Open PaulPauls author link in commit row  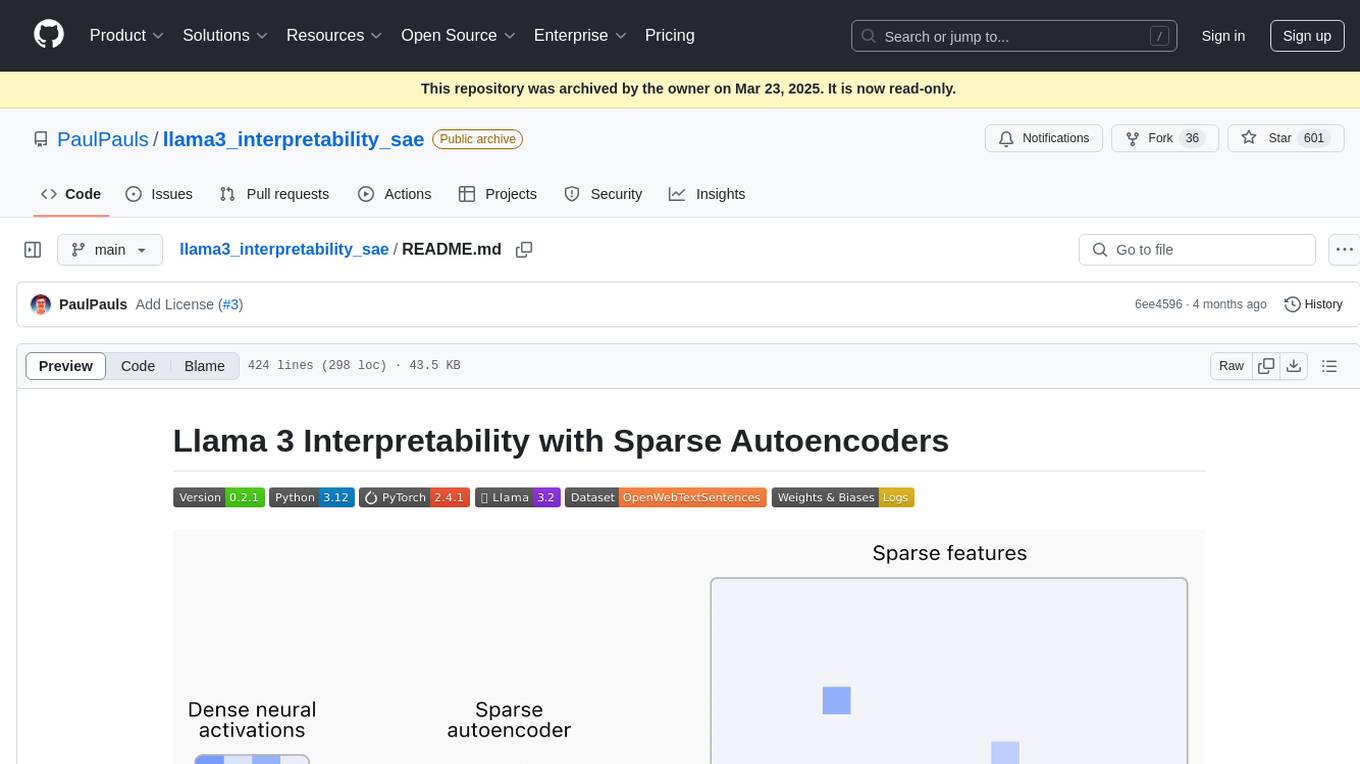coord(93,304)
